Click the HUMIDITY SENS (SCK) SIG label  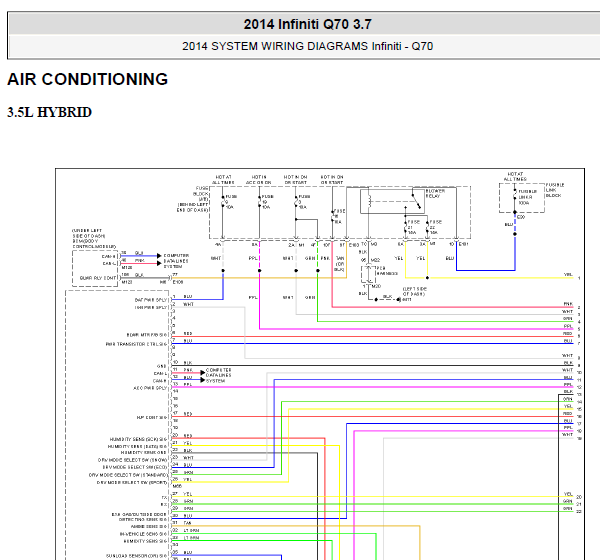click(x=139, y=439)
